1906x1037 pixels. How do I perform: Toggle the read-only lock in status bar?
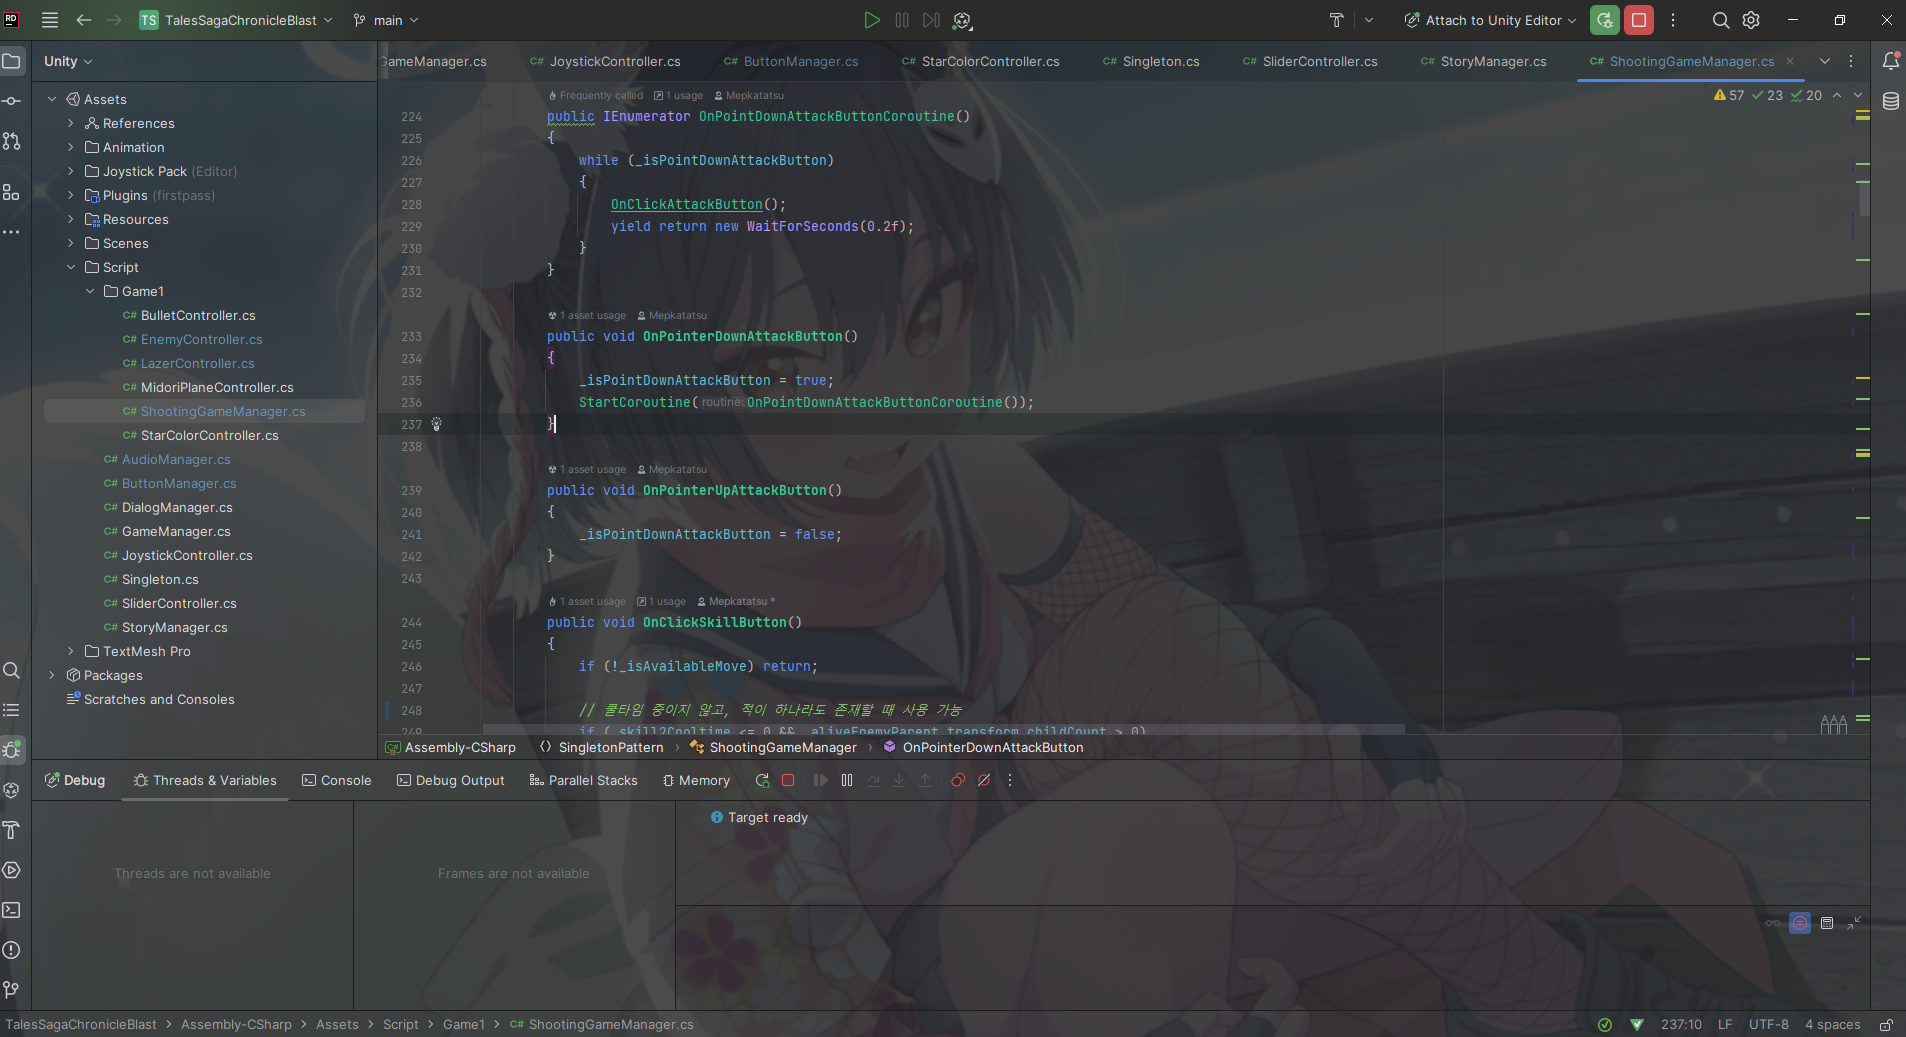(x=1886, y=1025)
